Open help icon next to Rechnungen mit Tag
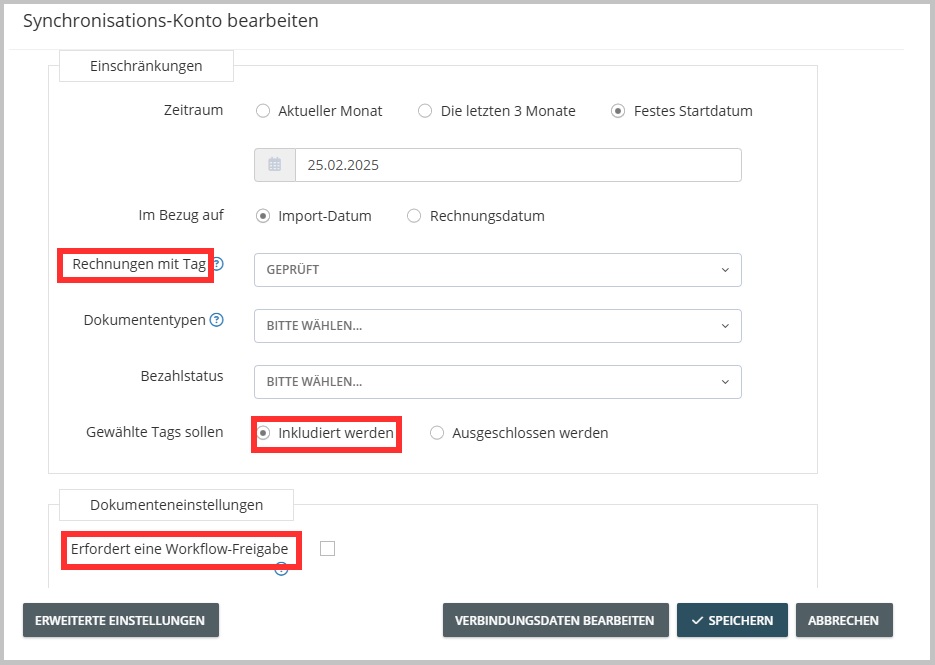 tap(218, 264)
